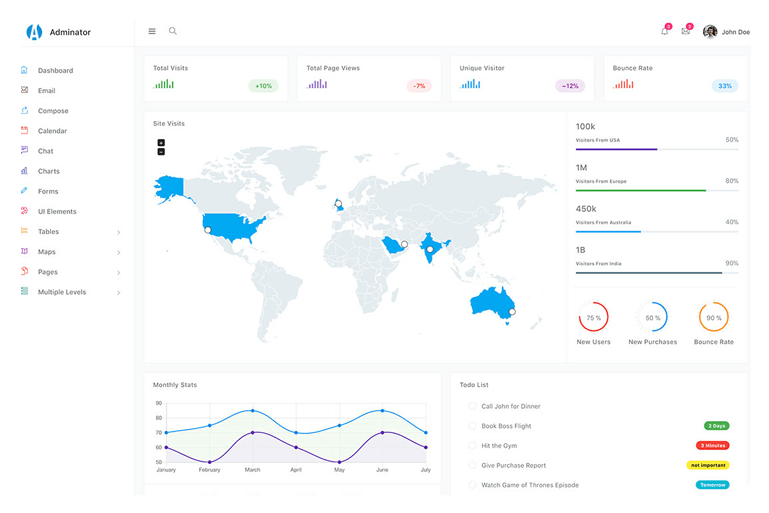Image resolution: width=769 pixels, height=513 pixels.
Task: Open the mail envelope icon in header
Action: [x=685, y=31]
